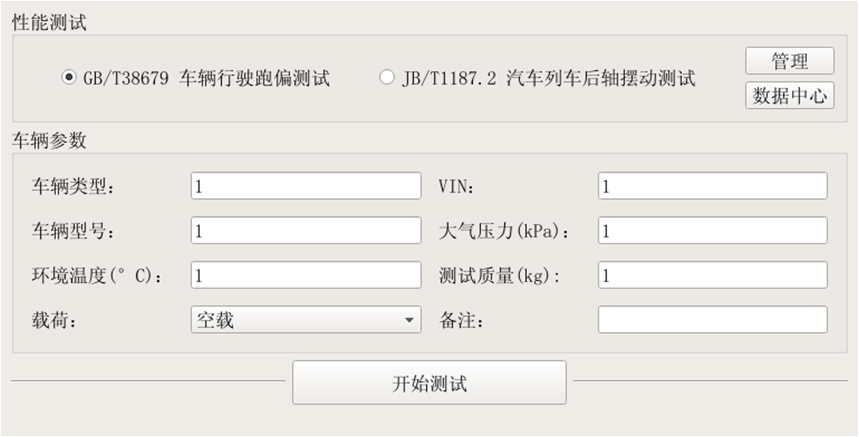Click the 管理 button
Screen dimensions: 859x437
[789, 61]
